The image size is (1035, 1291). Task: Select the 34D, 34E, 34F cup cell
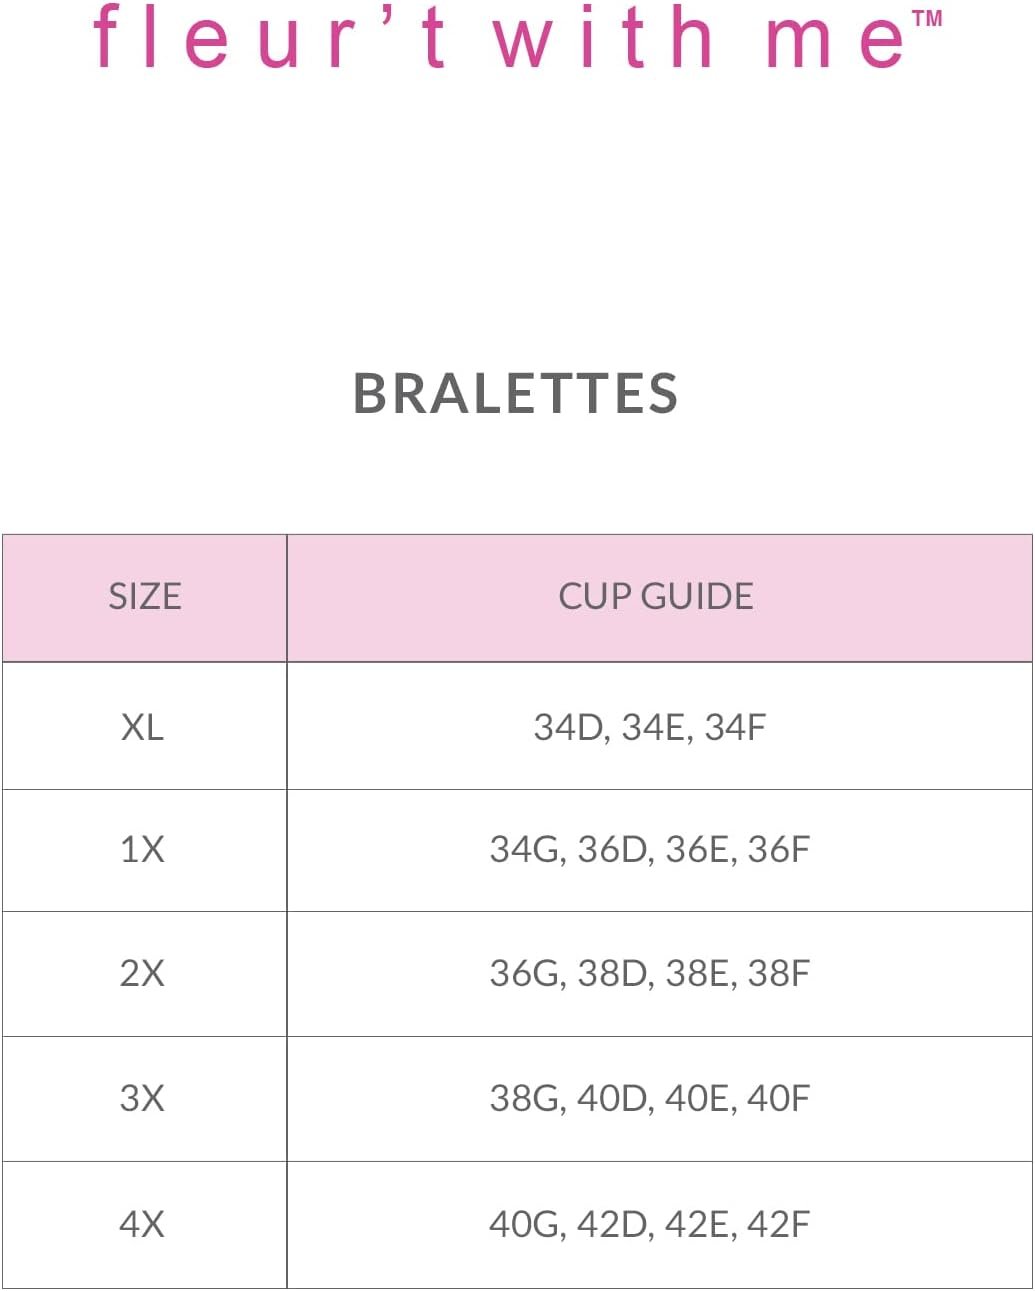660,726
